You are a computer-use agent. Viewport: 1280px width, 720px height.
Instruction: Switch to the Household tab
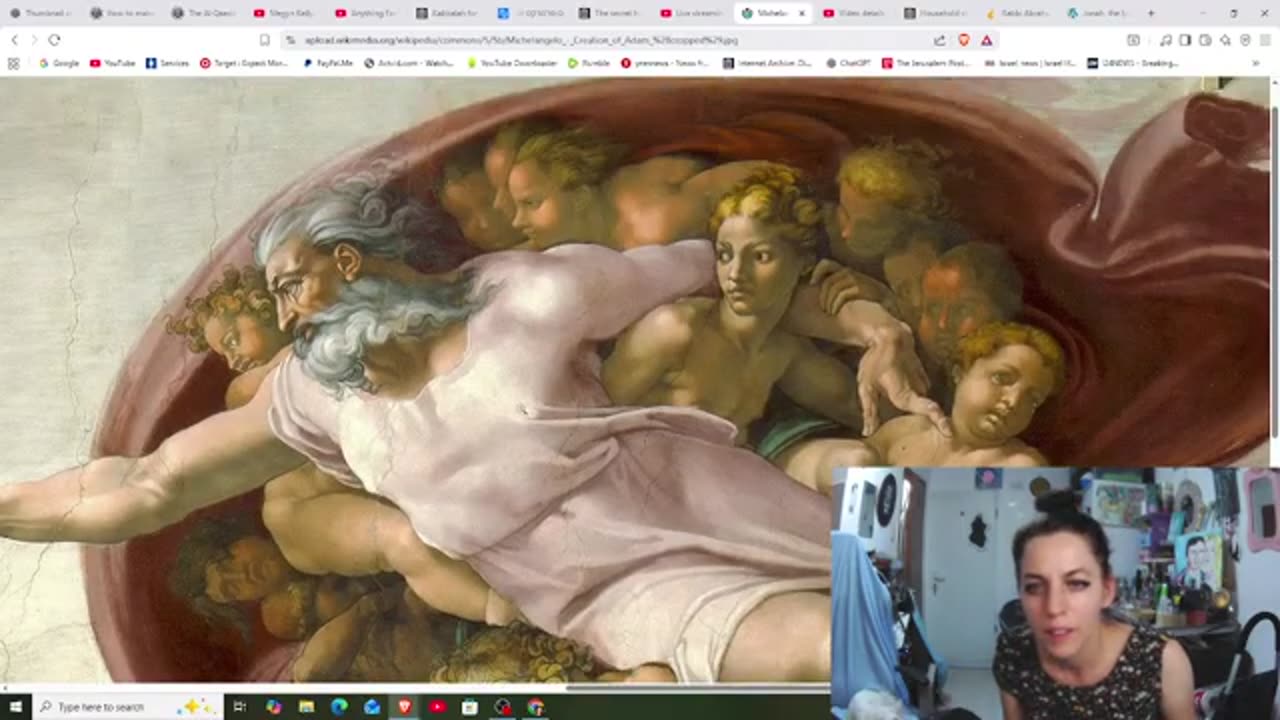936,13
